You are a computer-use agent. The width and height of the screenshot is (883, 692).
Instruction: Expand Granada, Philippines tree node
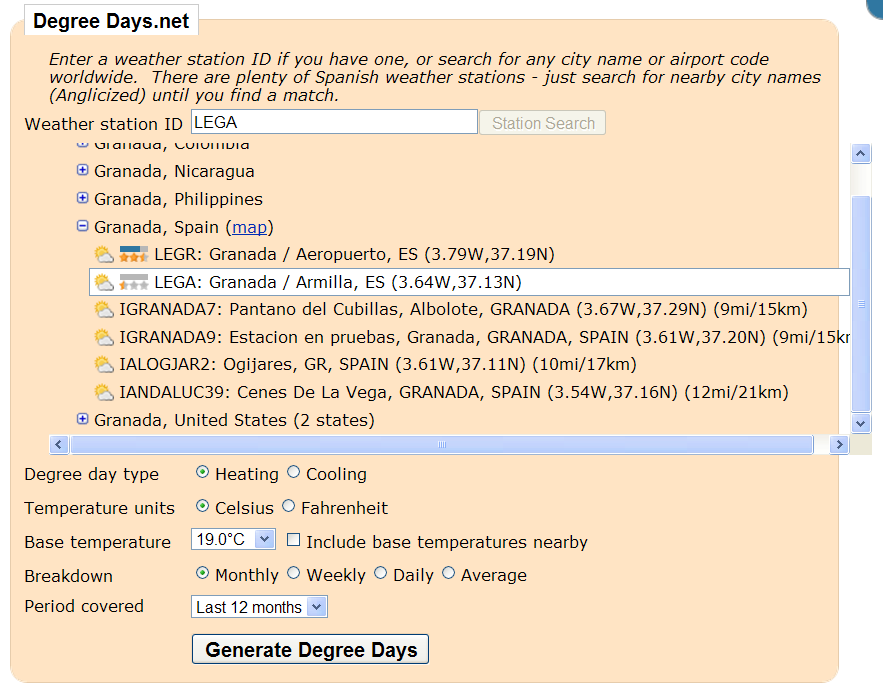pyautogui.click(x=83, y=199)
